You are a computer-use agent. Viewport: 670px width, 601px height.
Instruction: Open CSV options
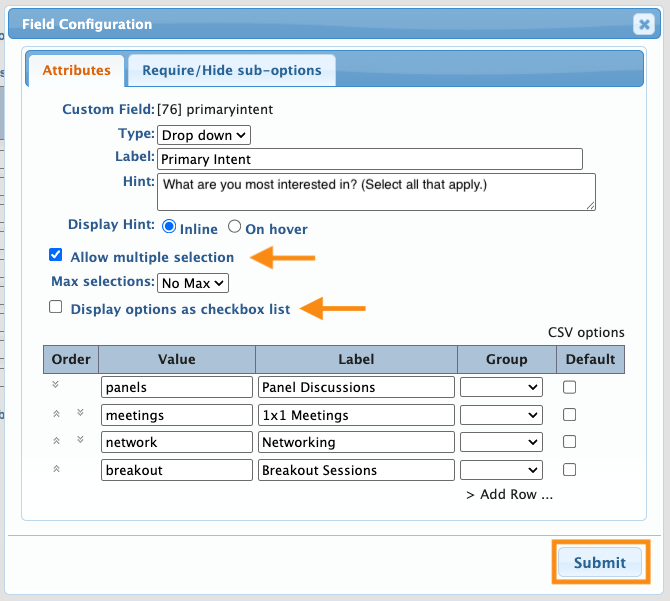coord(586,332)
